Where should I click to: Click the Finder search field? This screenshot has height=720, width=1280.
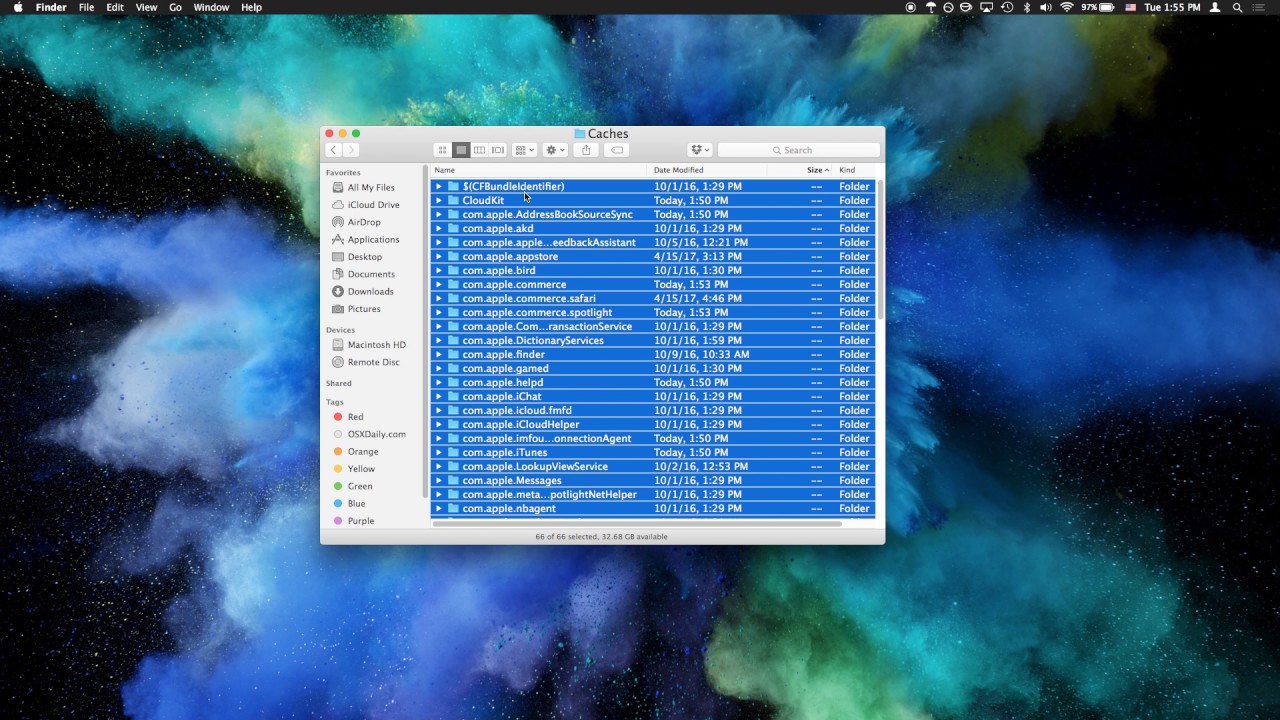pyautogui.click(x=798, y=150)
